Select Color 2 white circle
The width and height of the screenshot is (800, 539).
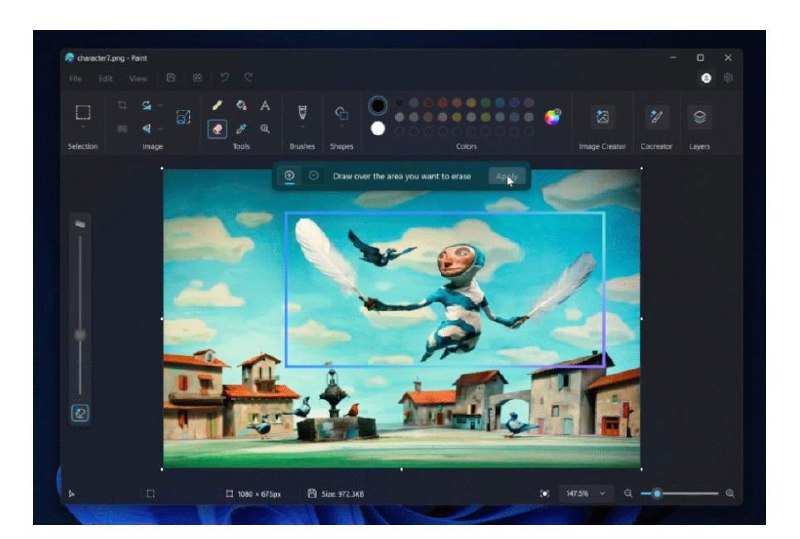[x=378, y=129]
